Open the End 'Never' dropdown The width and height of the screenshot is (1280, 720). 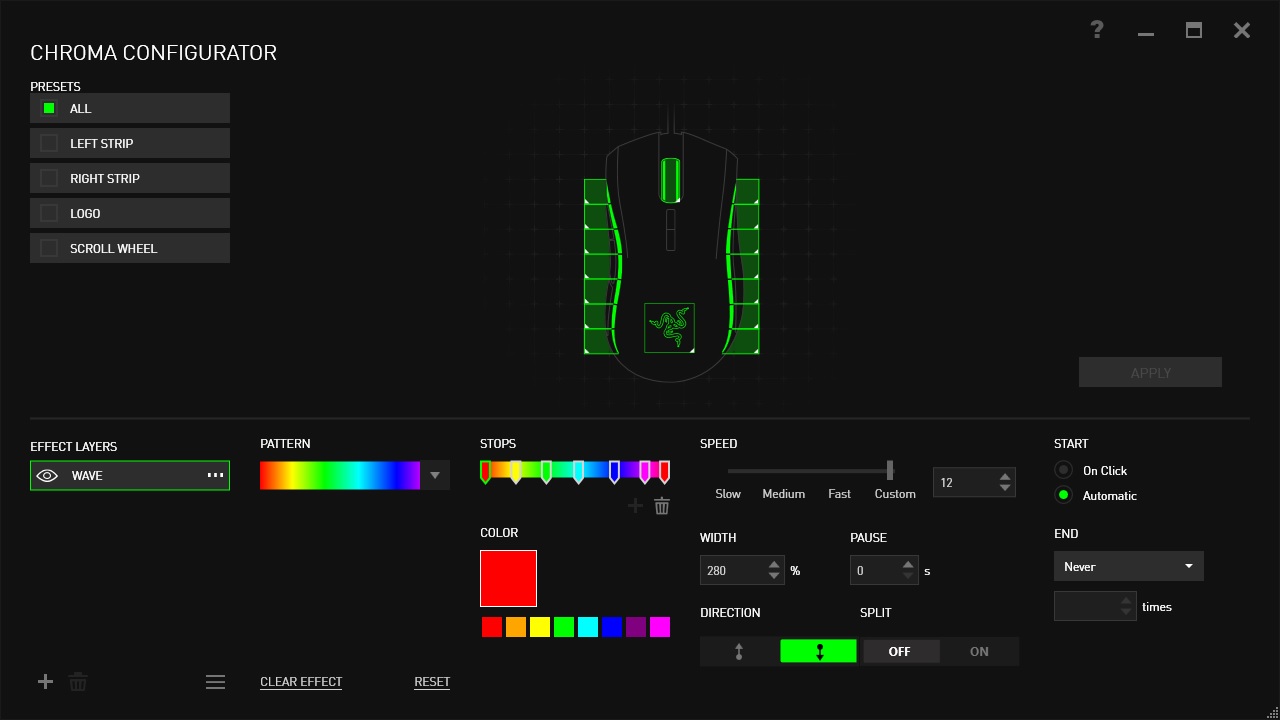click(1129, 566)
